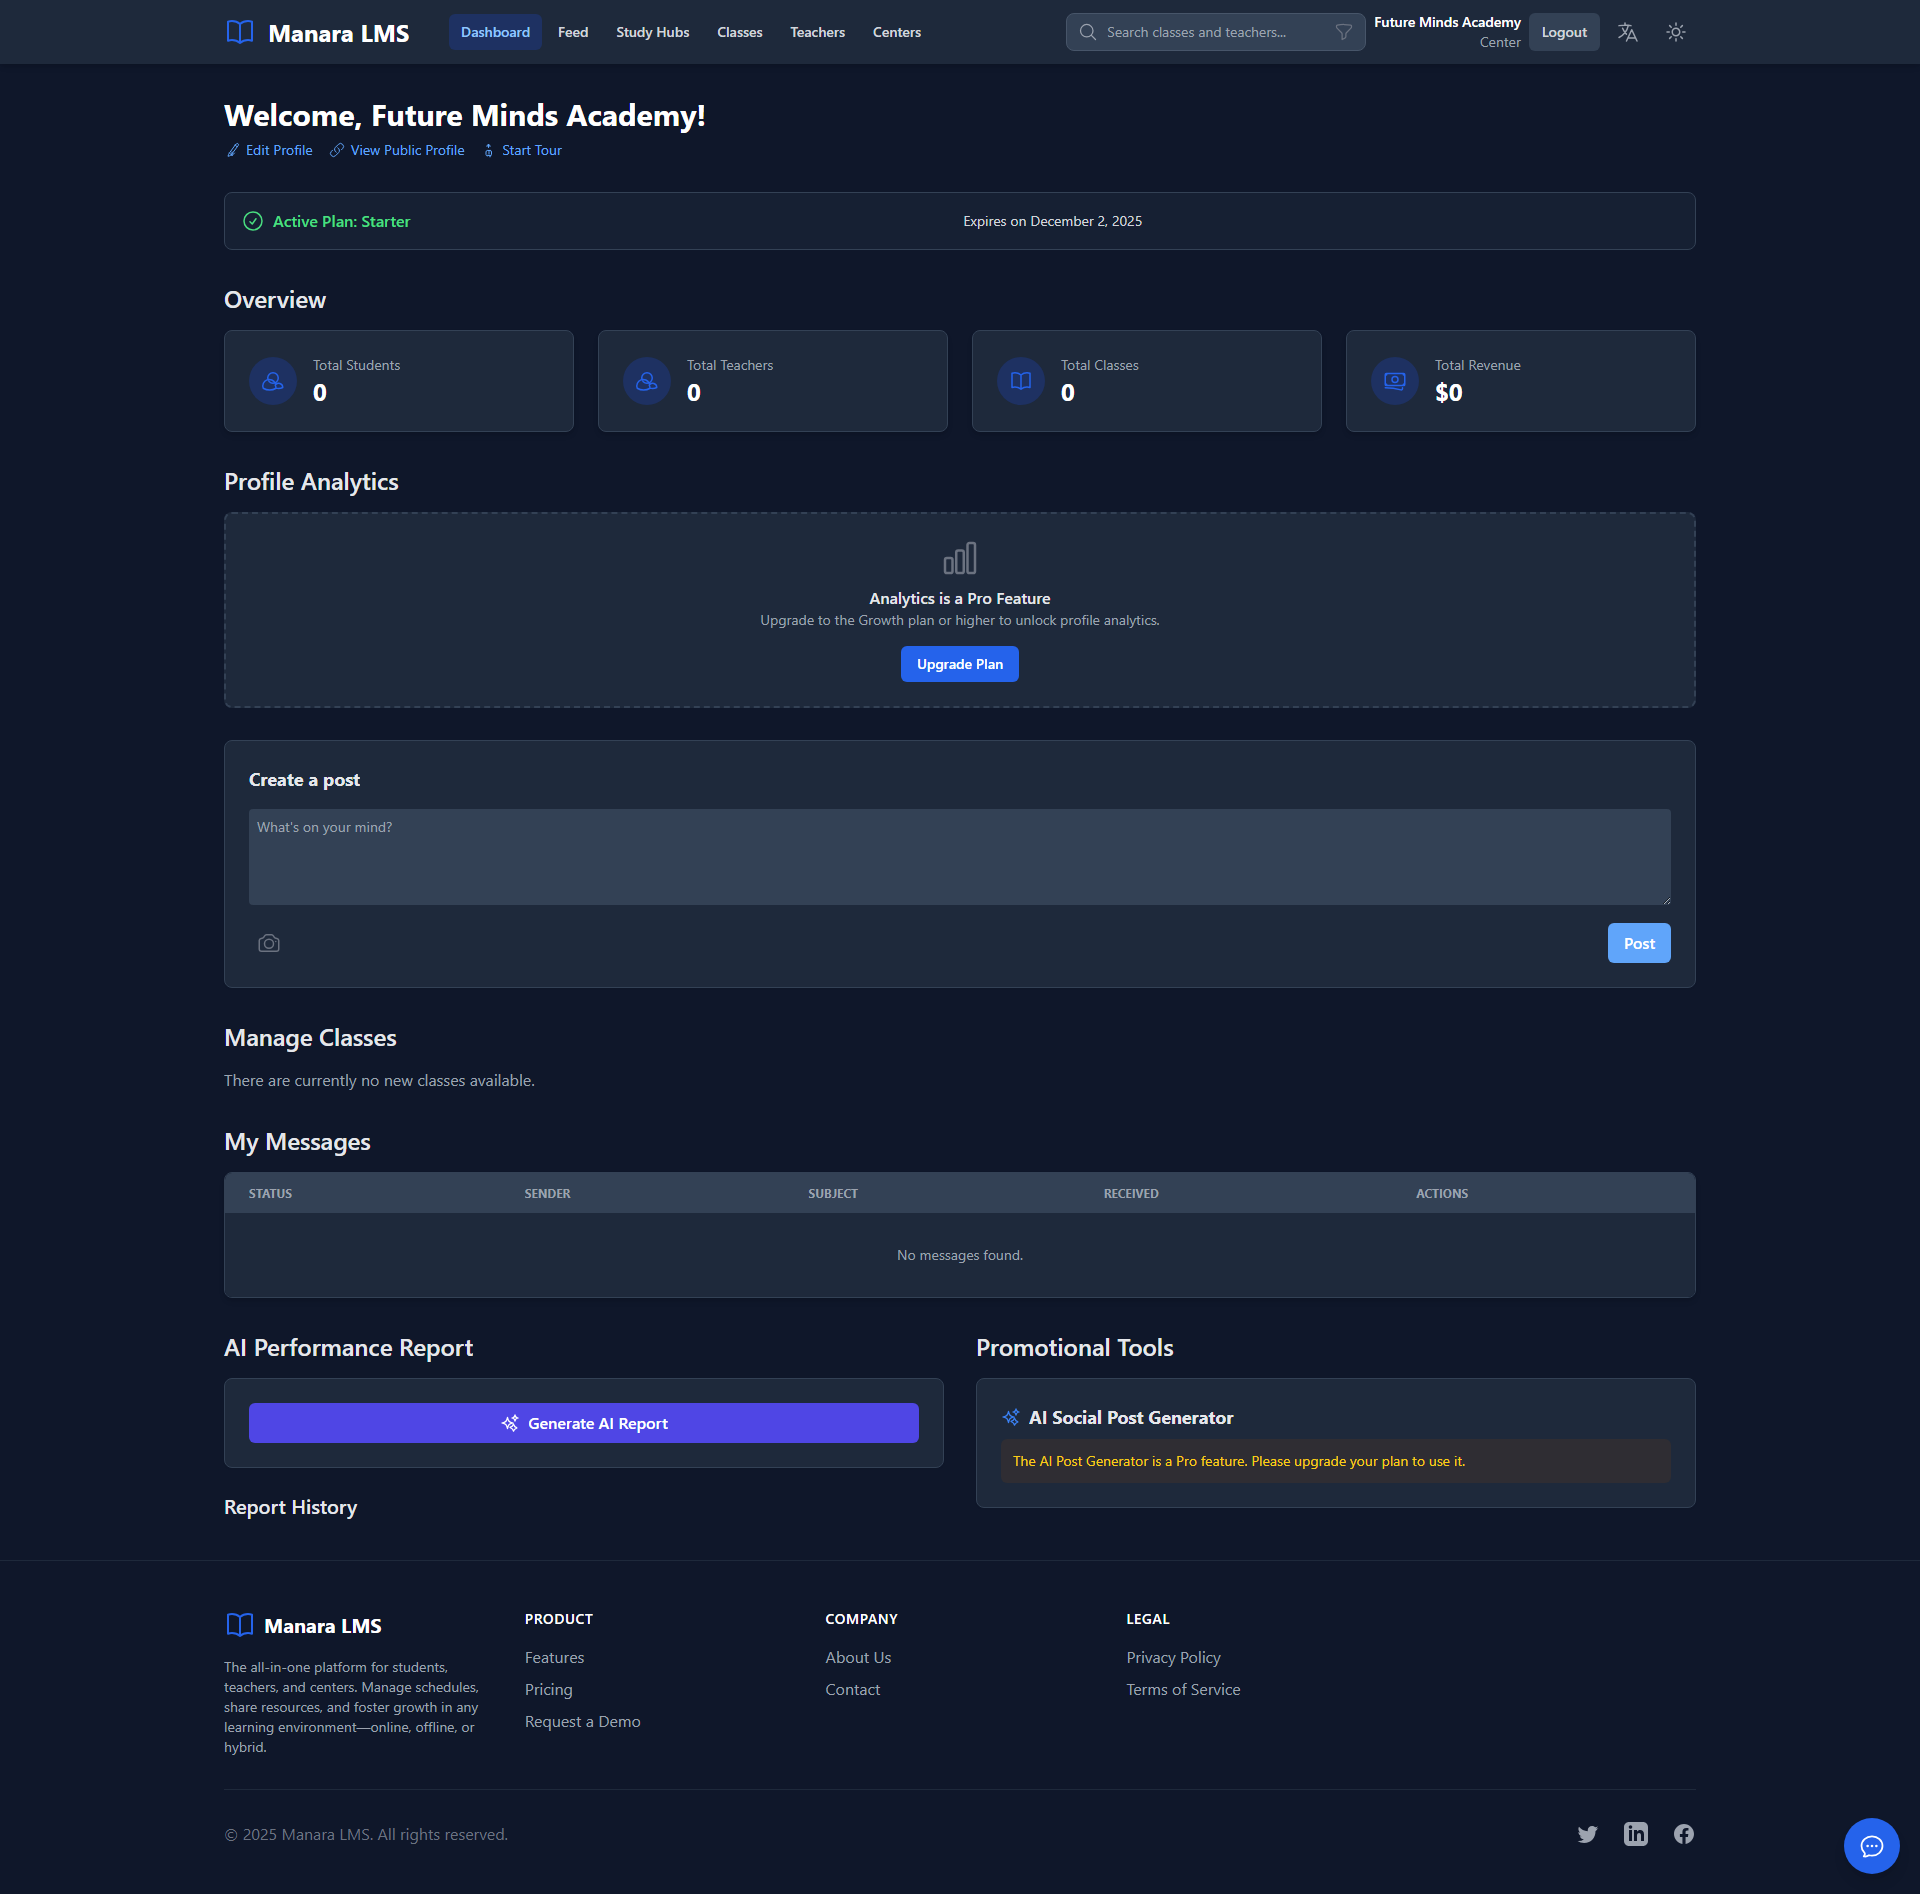
Task: Open the Study Hubs menu item
Action: [652, 32]
